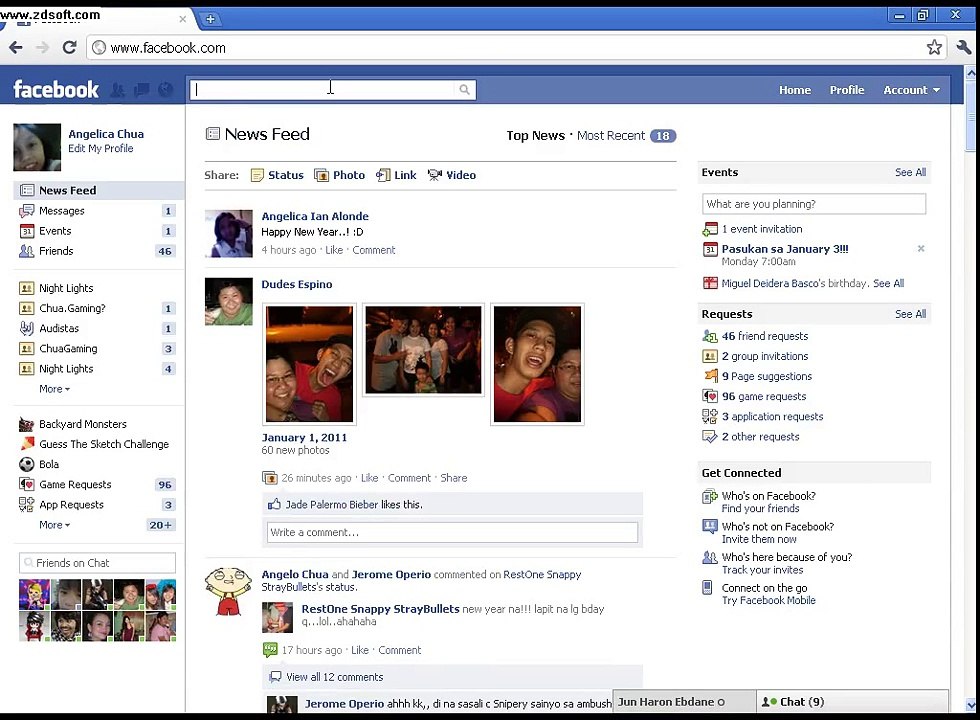980x720 pixels.
Task: Open Jun Haron Ebdane chat tab
Action: [x=684, y=702]
